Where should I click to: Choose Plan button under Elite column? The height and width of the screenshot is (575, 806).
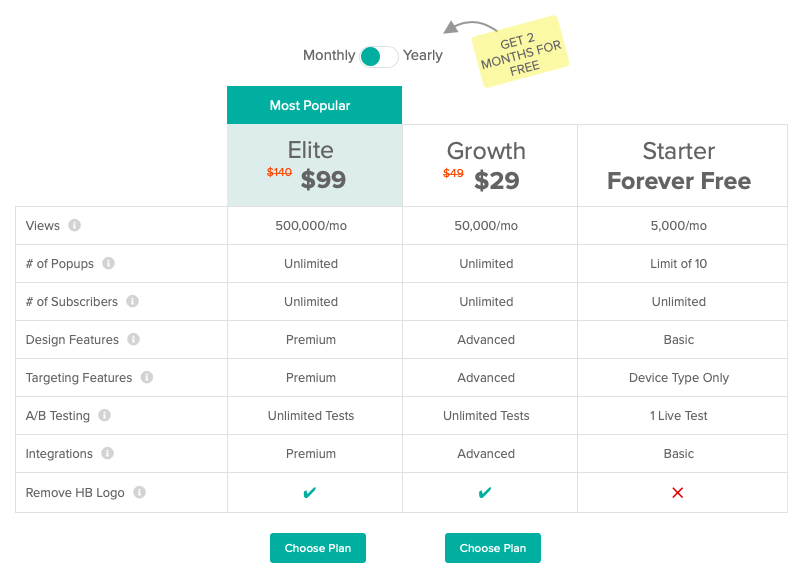click(x=318, y=548)
